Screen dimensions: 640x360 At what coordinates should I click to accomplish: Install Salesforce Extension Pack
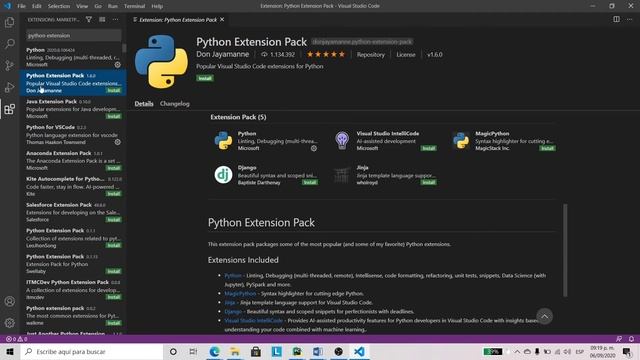tap(113, 220)
